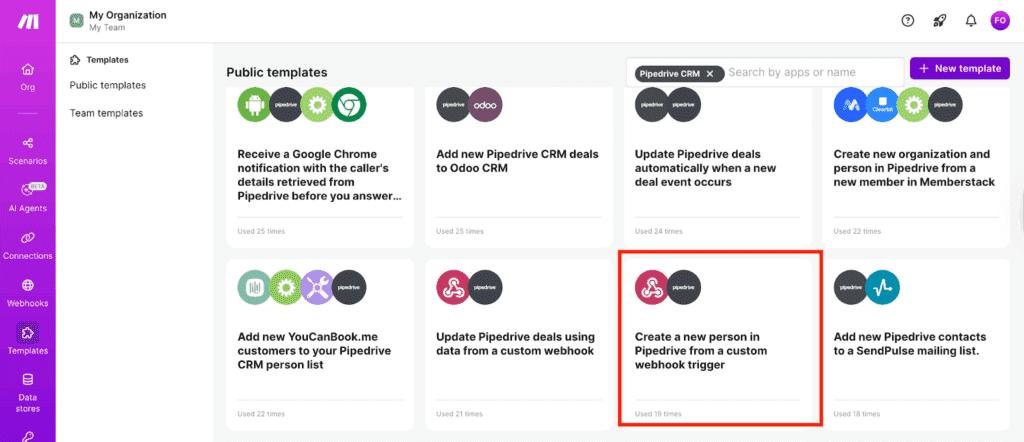Open Public templates in left panel
Image resolution: width=1024 pixels, height=442 pixels.
[108, 86]
